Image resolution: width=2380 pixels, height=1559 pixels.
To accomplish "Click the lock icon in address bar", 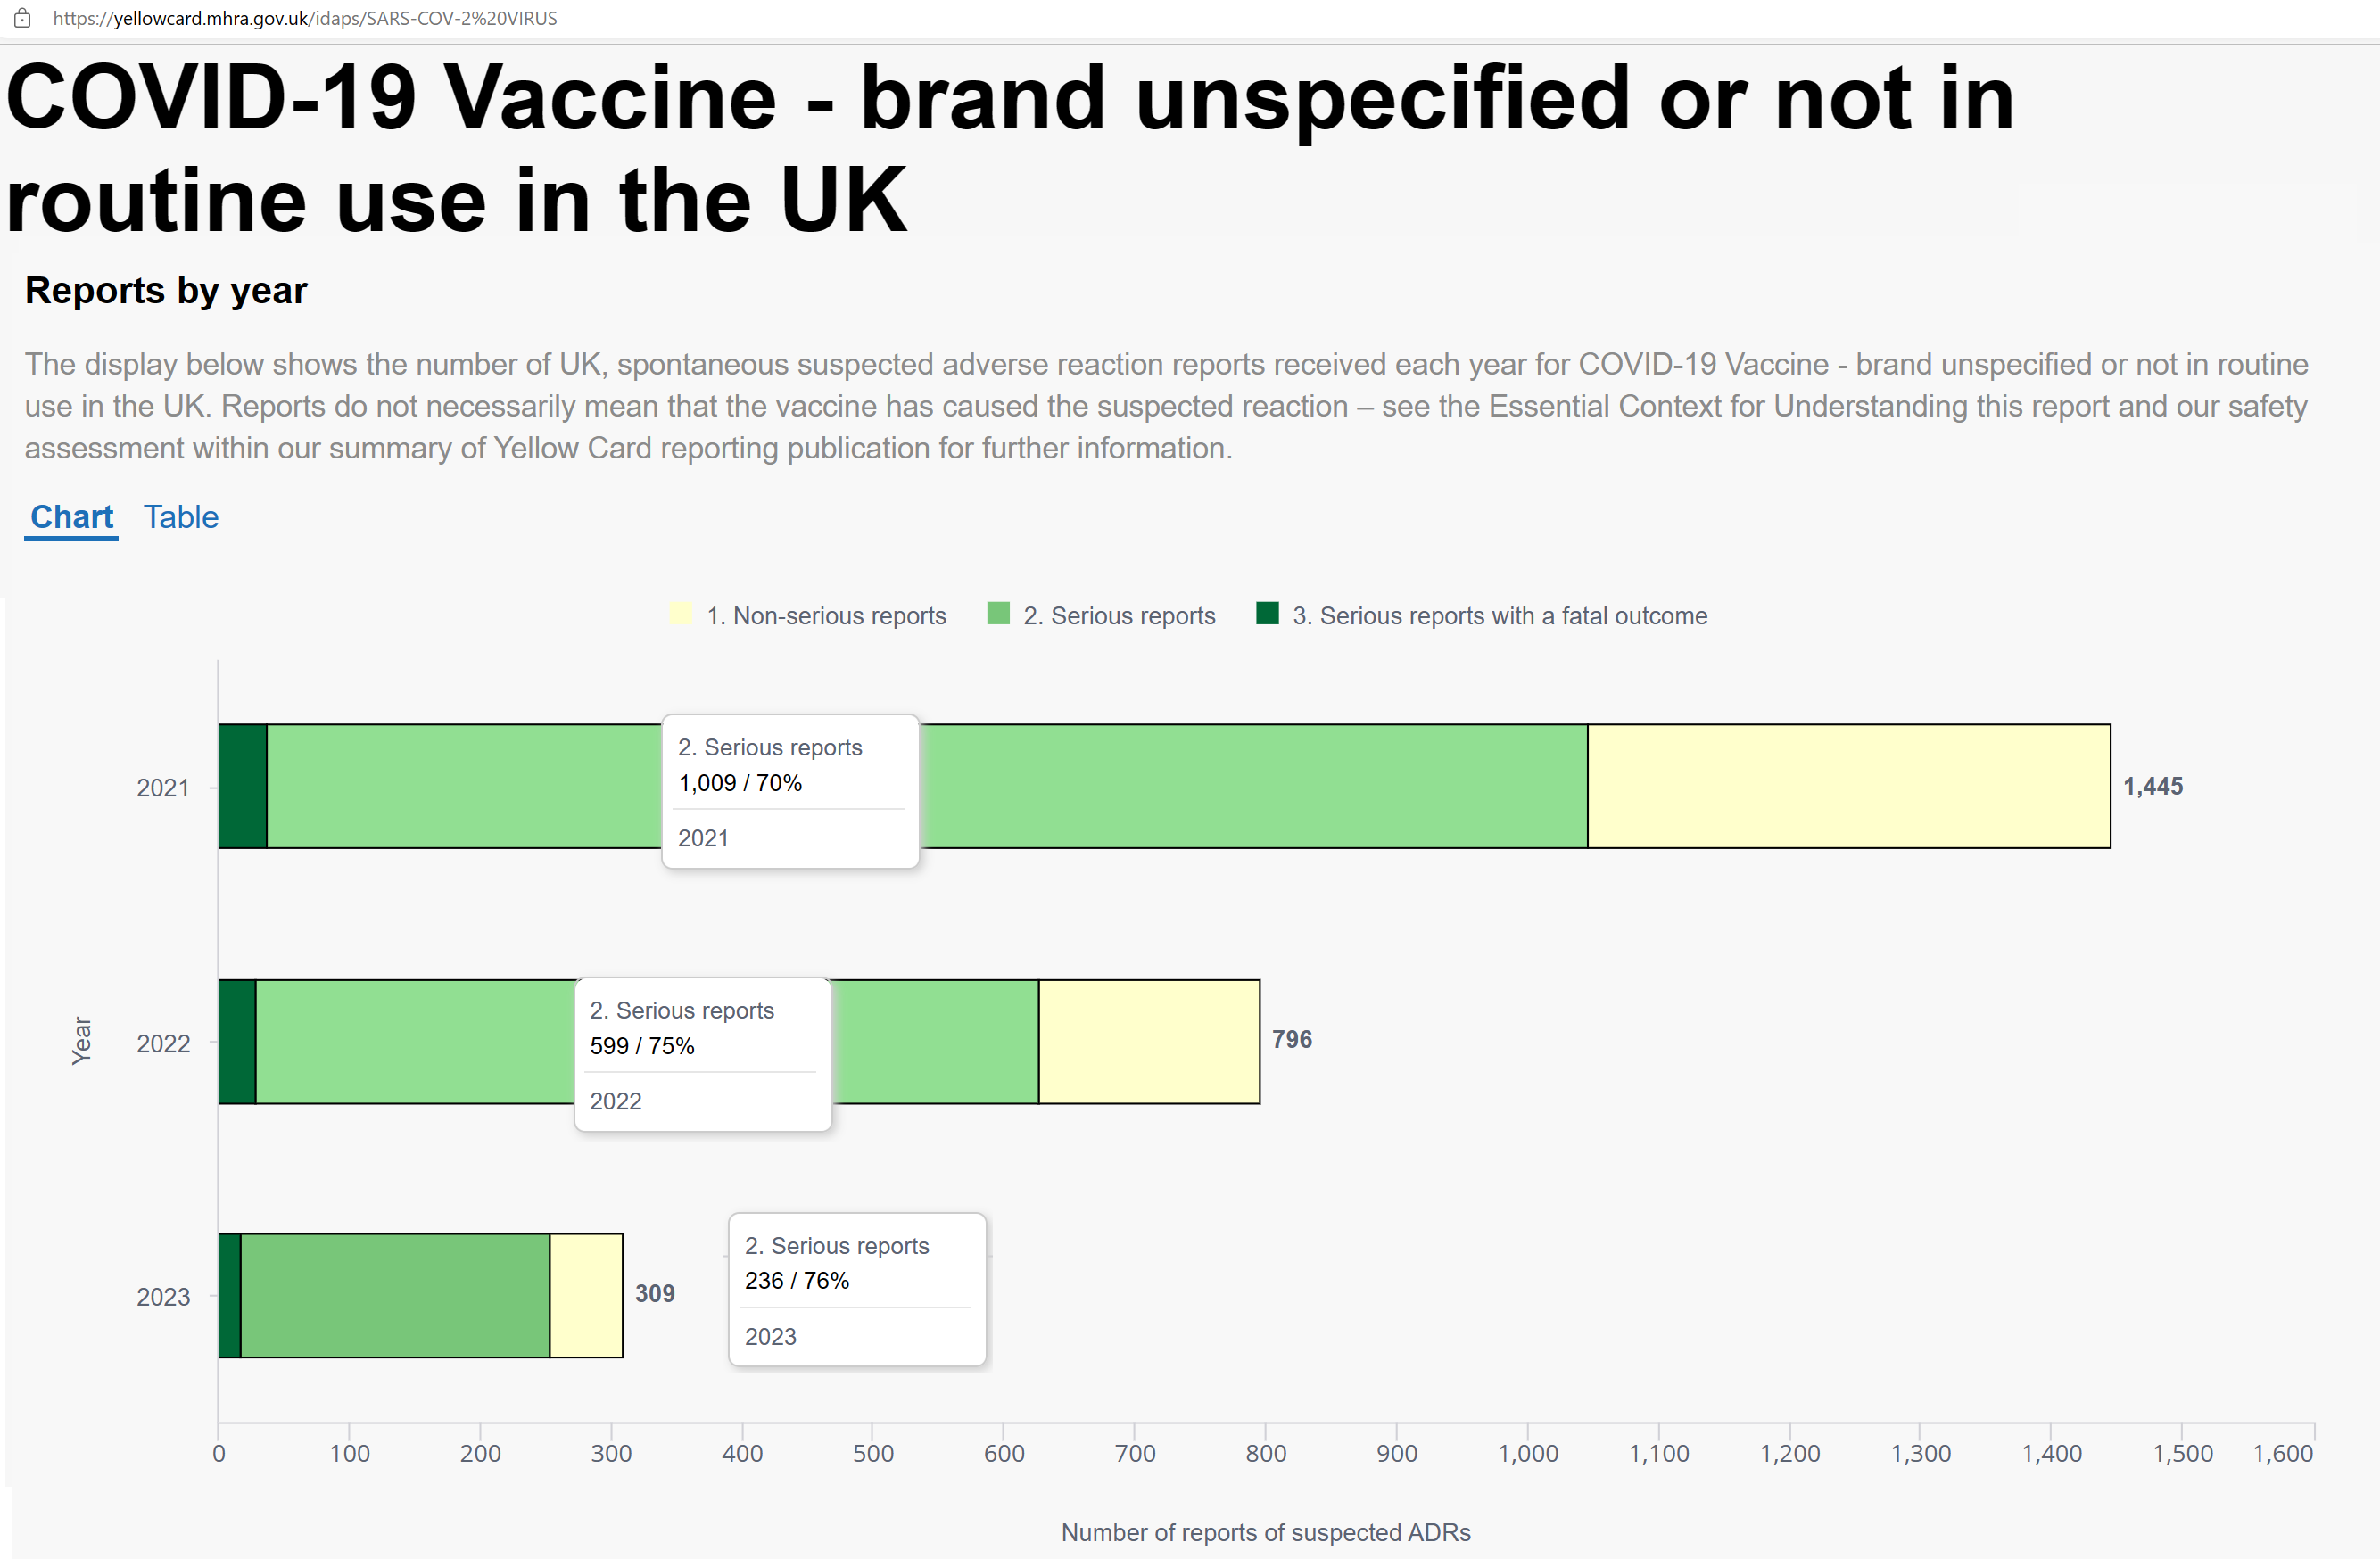I will coord(22,18).
